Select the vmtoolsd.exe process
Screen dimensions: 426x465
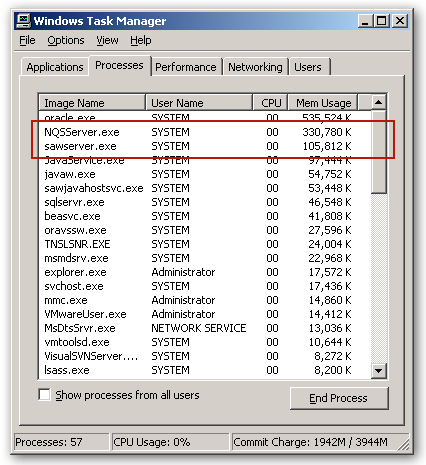pyautogui.click(x=204, y=342)
